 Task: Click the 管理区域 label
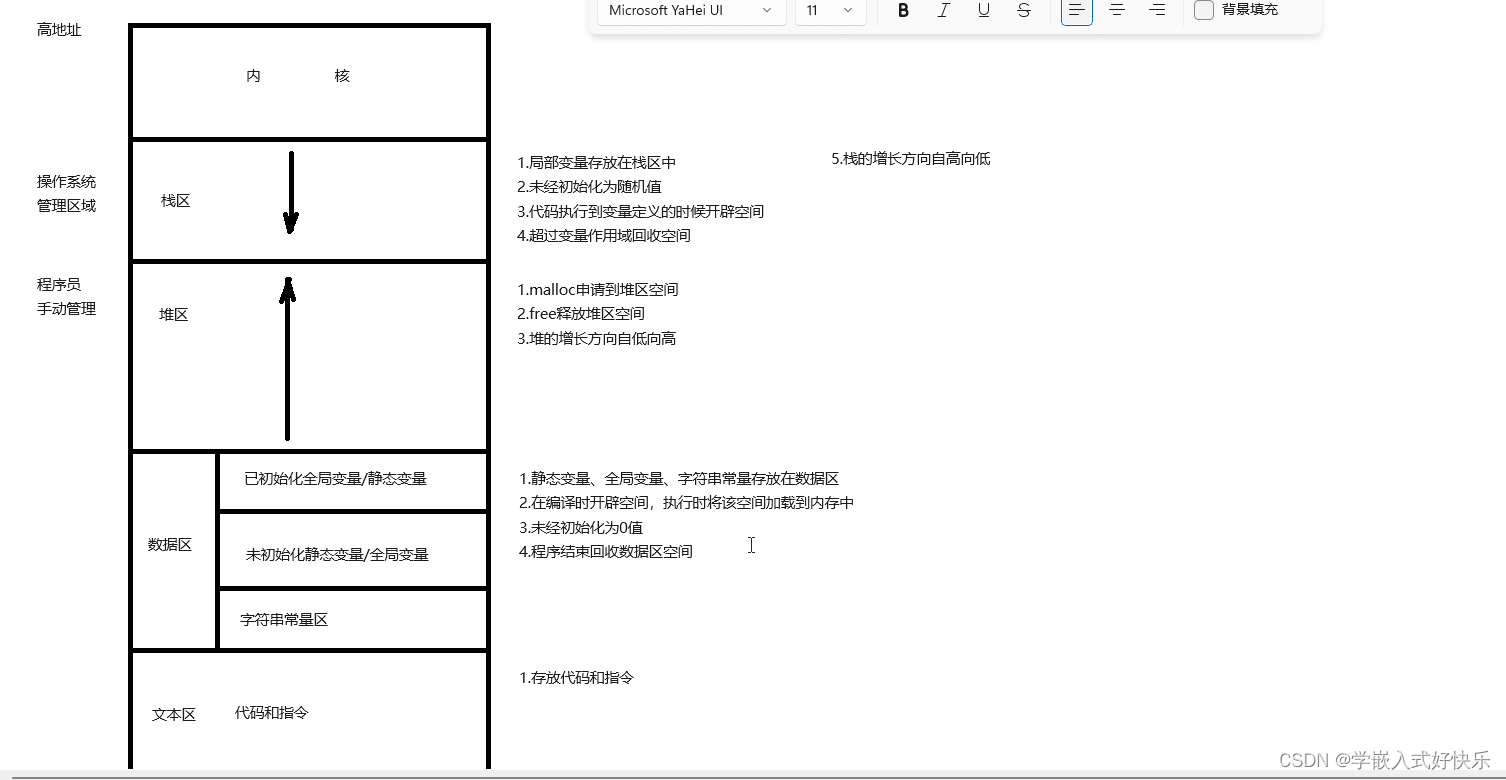click(67, 206)
